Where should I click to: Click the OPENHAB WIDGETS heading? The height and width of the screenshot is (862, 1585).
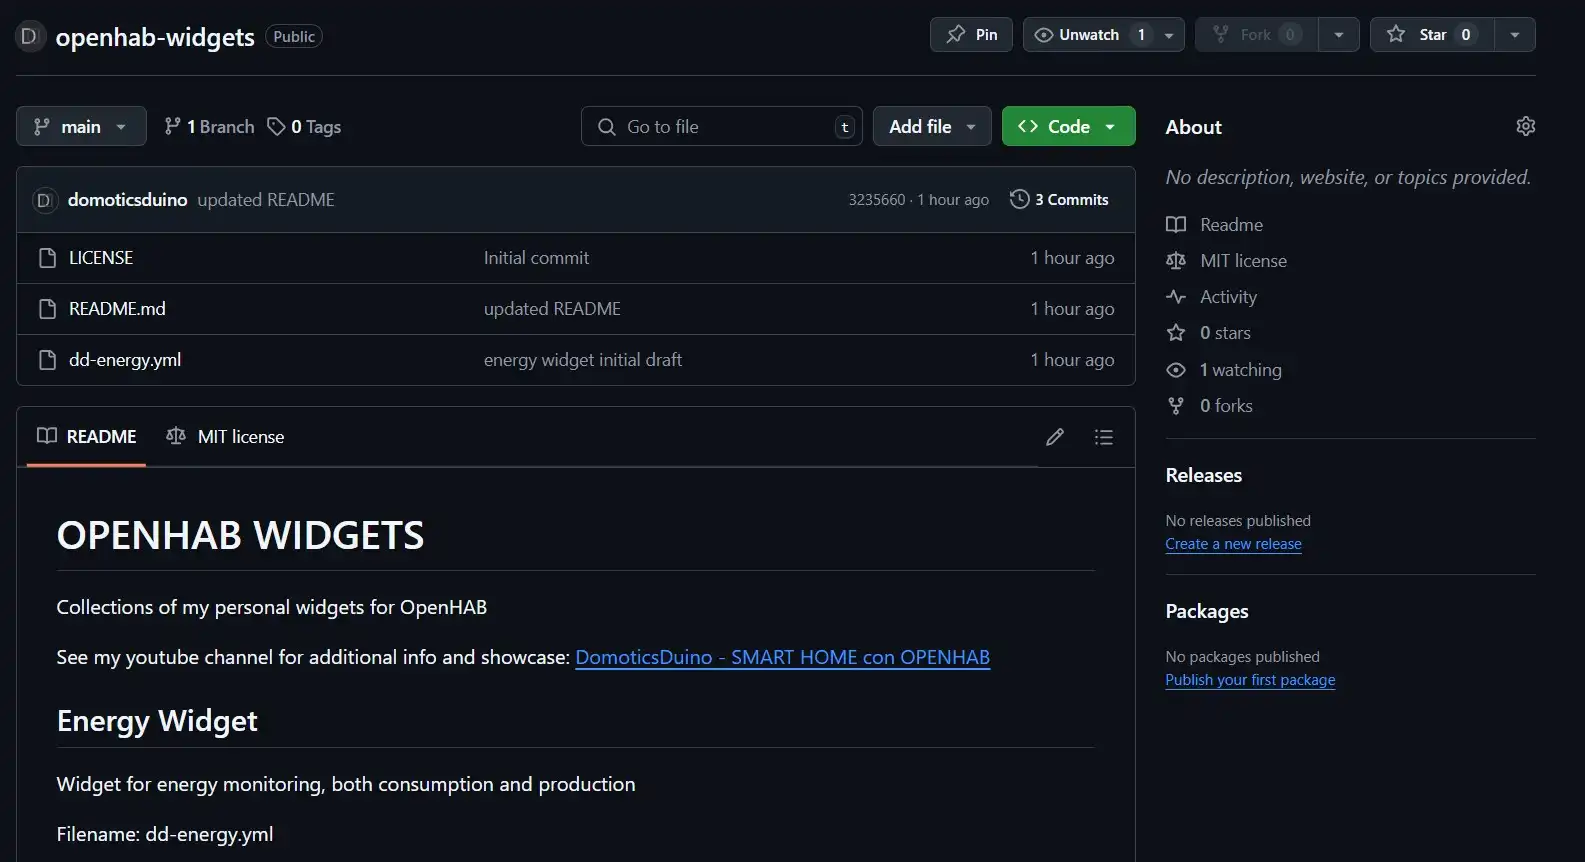(x=240, y=536)
